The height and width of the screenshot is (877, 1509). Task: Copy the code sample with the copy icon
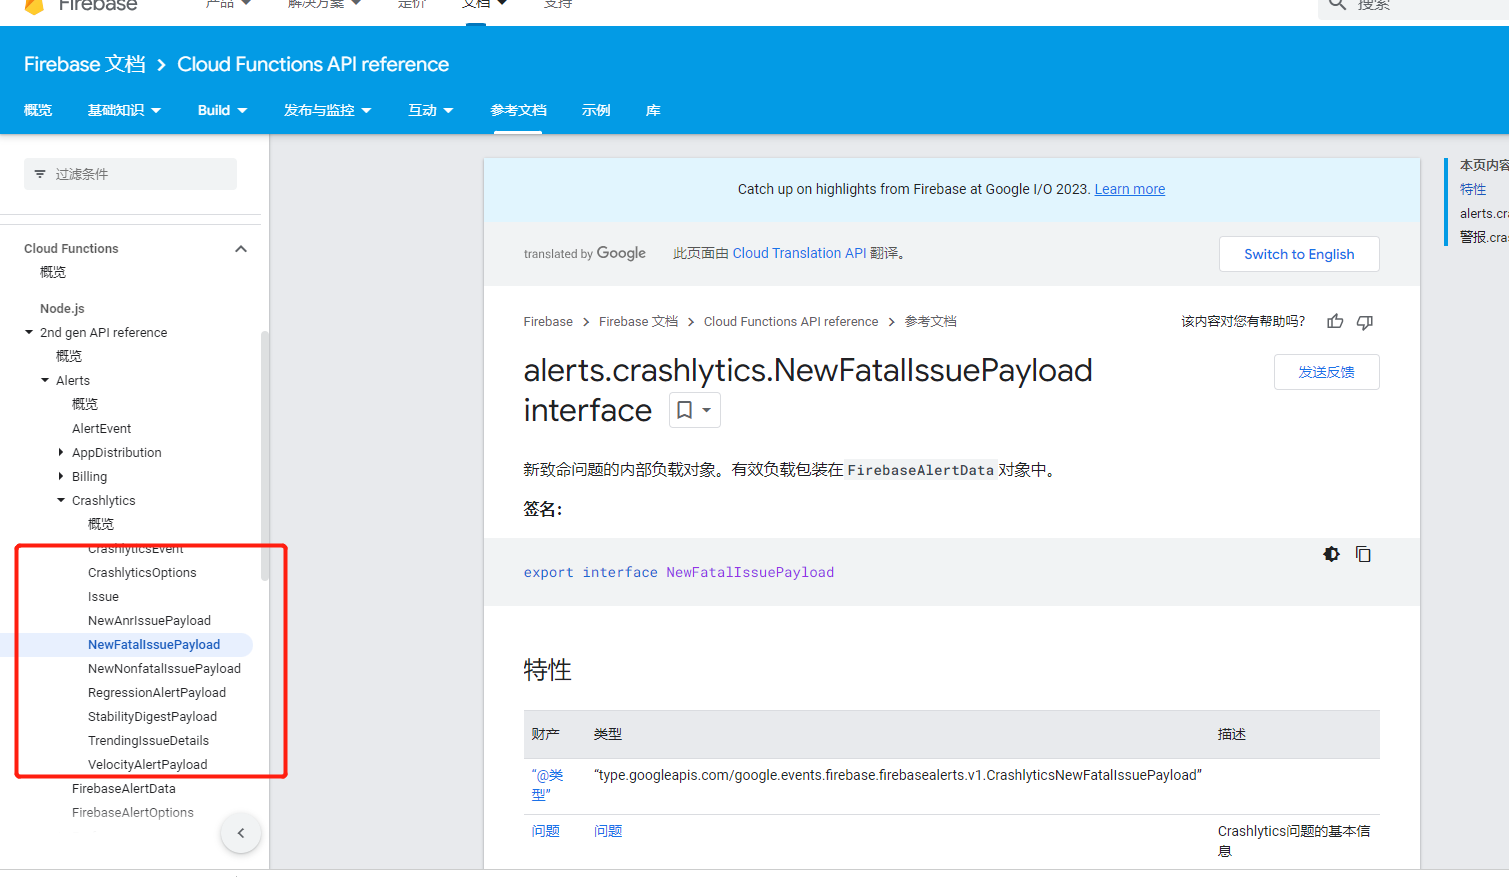pyautogui.click(x=1363, y=554)
